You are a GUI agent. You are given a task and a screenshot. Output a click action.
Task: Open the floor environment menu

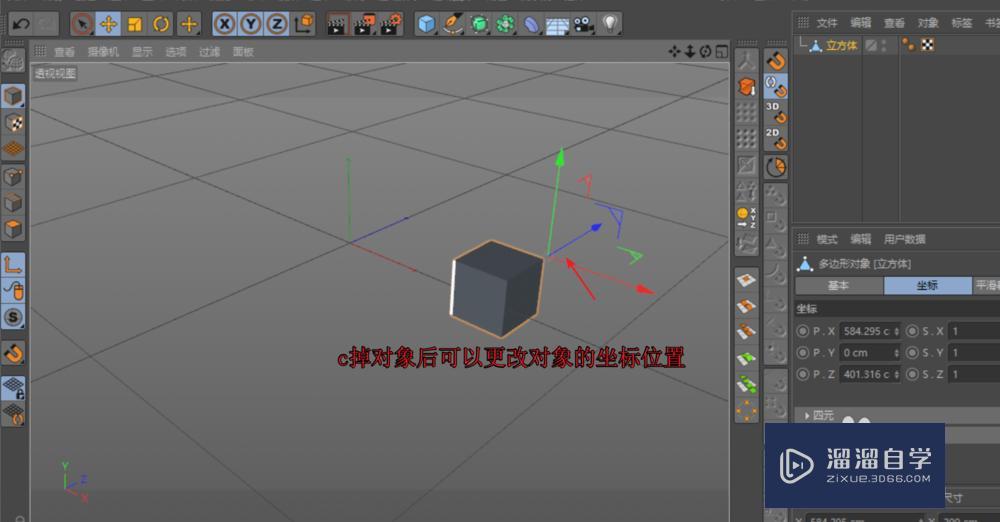pyautogui.click(x=557, y=26)
